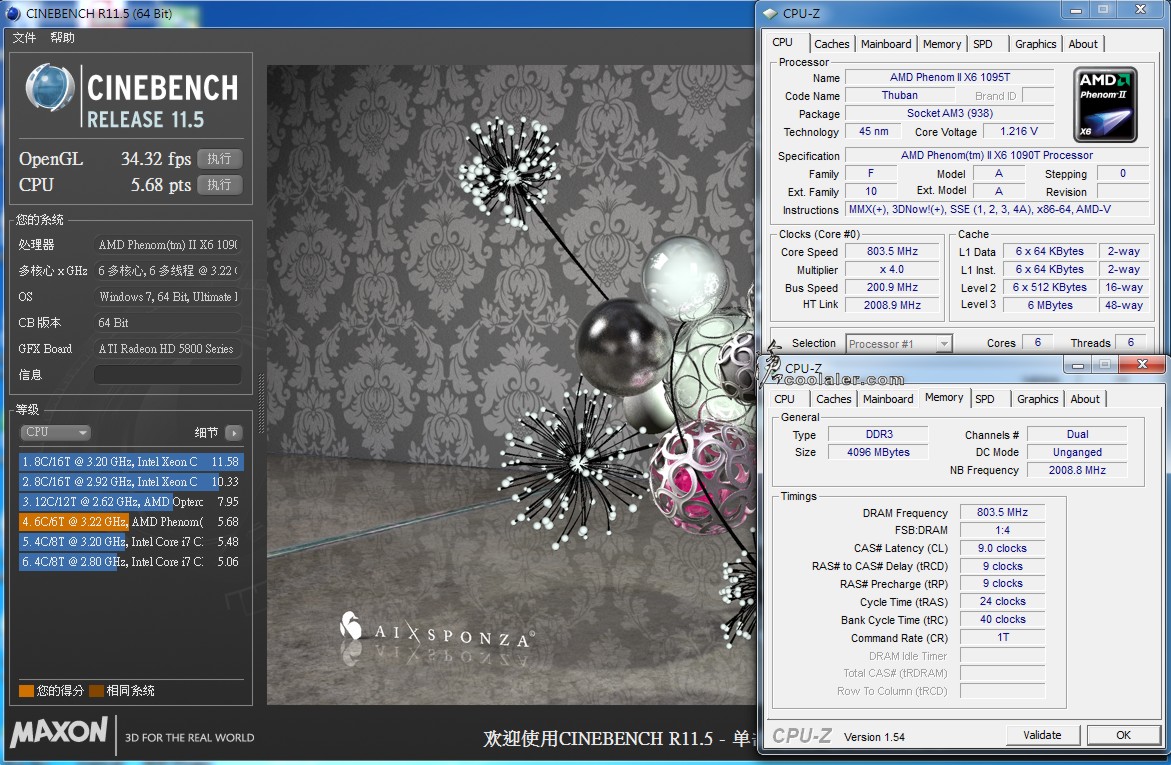
Task: Select ranking row 1, 8C/16T @ 3.20 GHz Xeon
Action: (131, 462)
